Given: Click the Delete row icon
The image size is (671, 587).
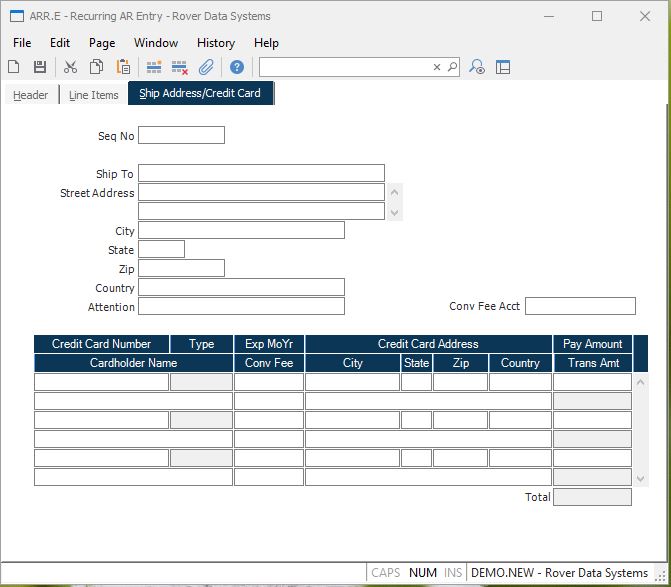Looking at the screenshot, I should pyautogui.click(x=180, y=67).
